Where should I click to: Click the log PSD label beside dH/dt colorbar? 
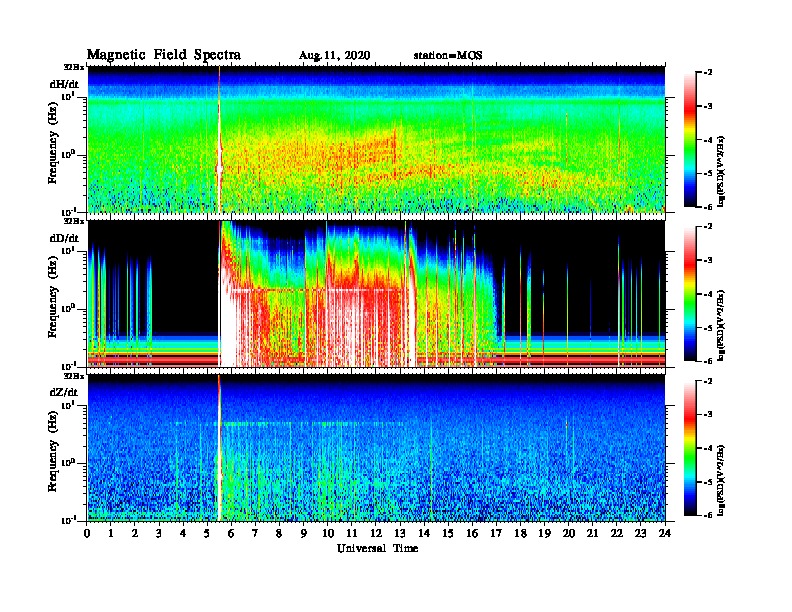click(722, 171)
